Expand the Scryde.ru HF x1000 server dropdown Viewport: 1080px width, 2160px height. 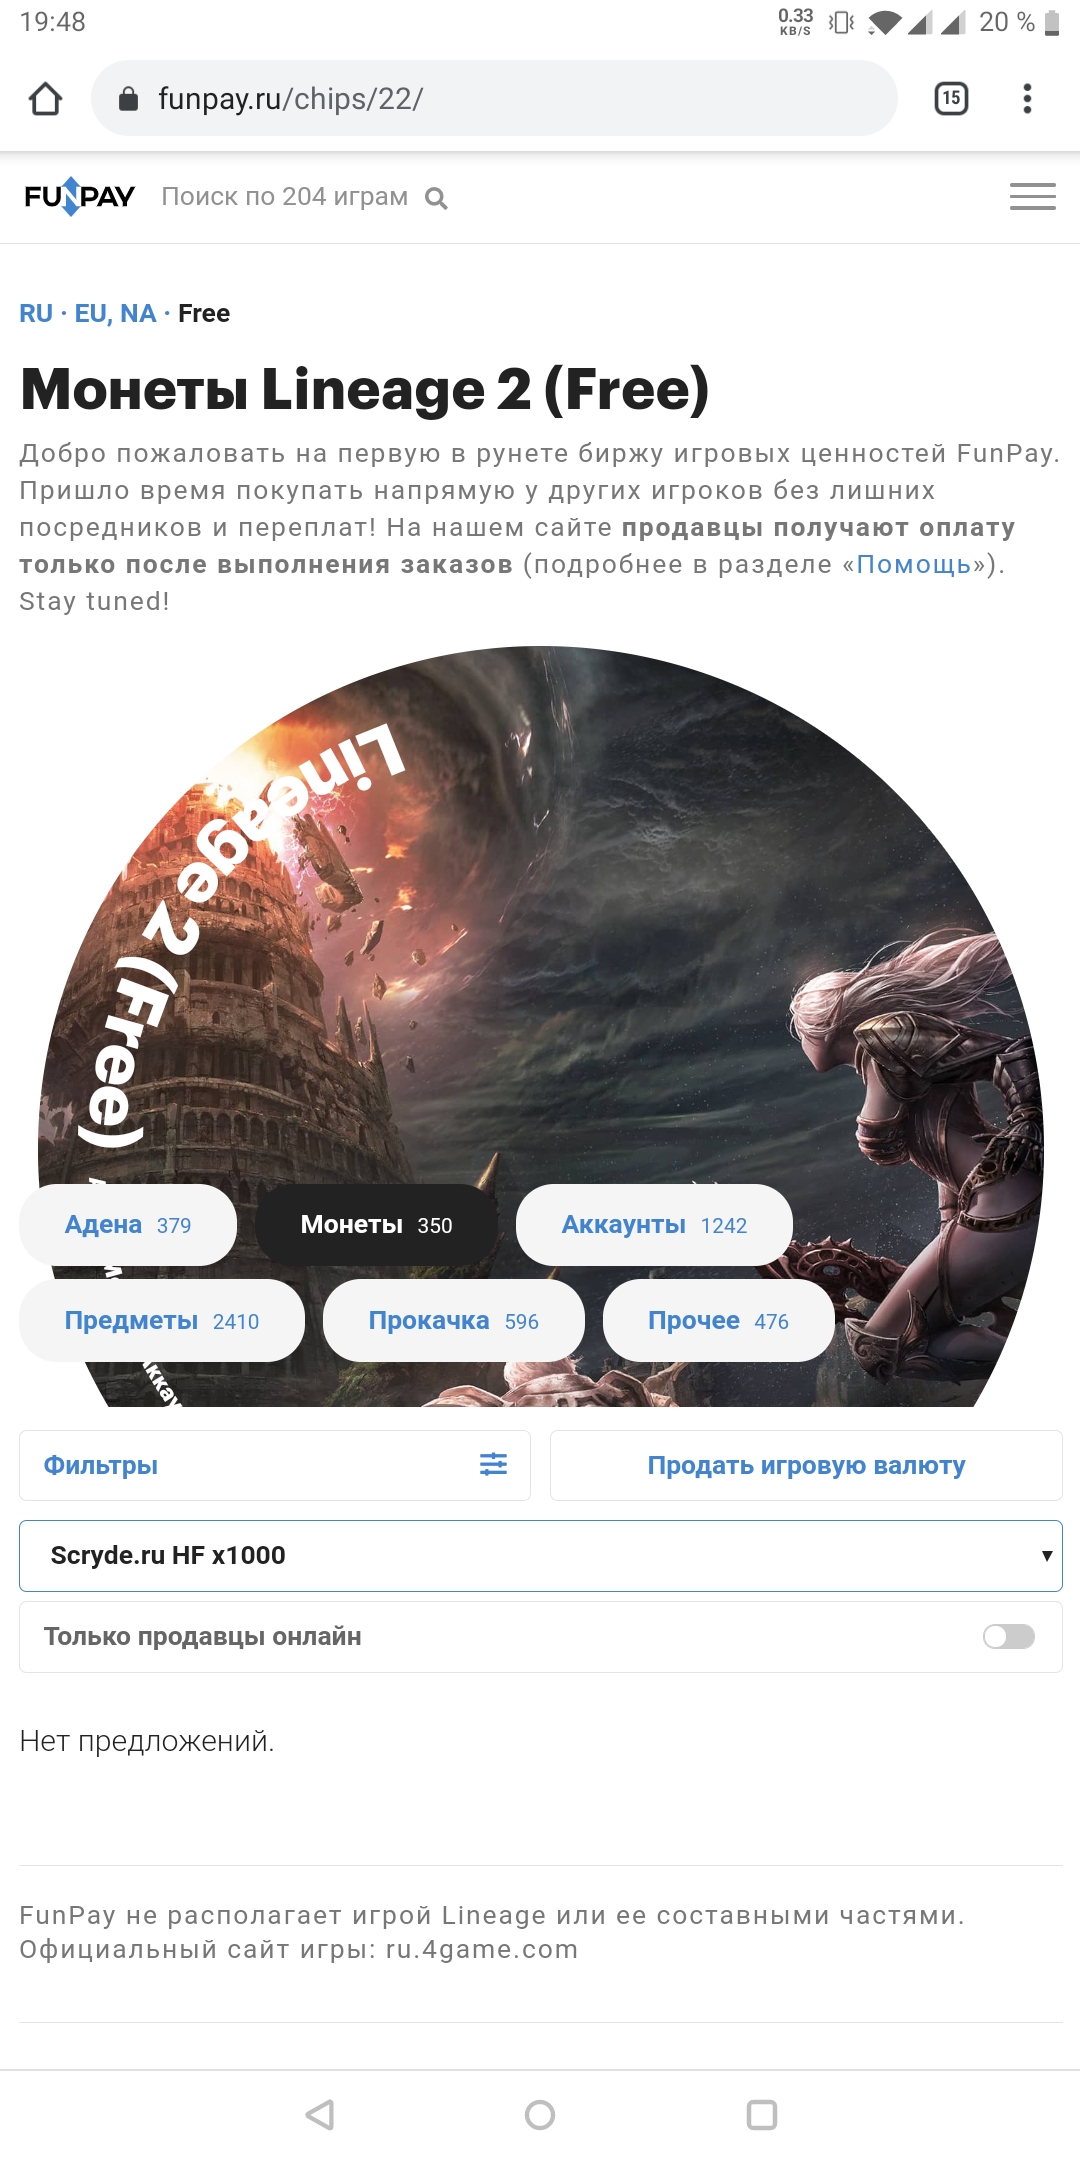(541, 1555)
